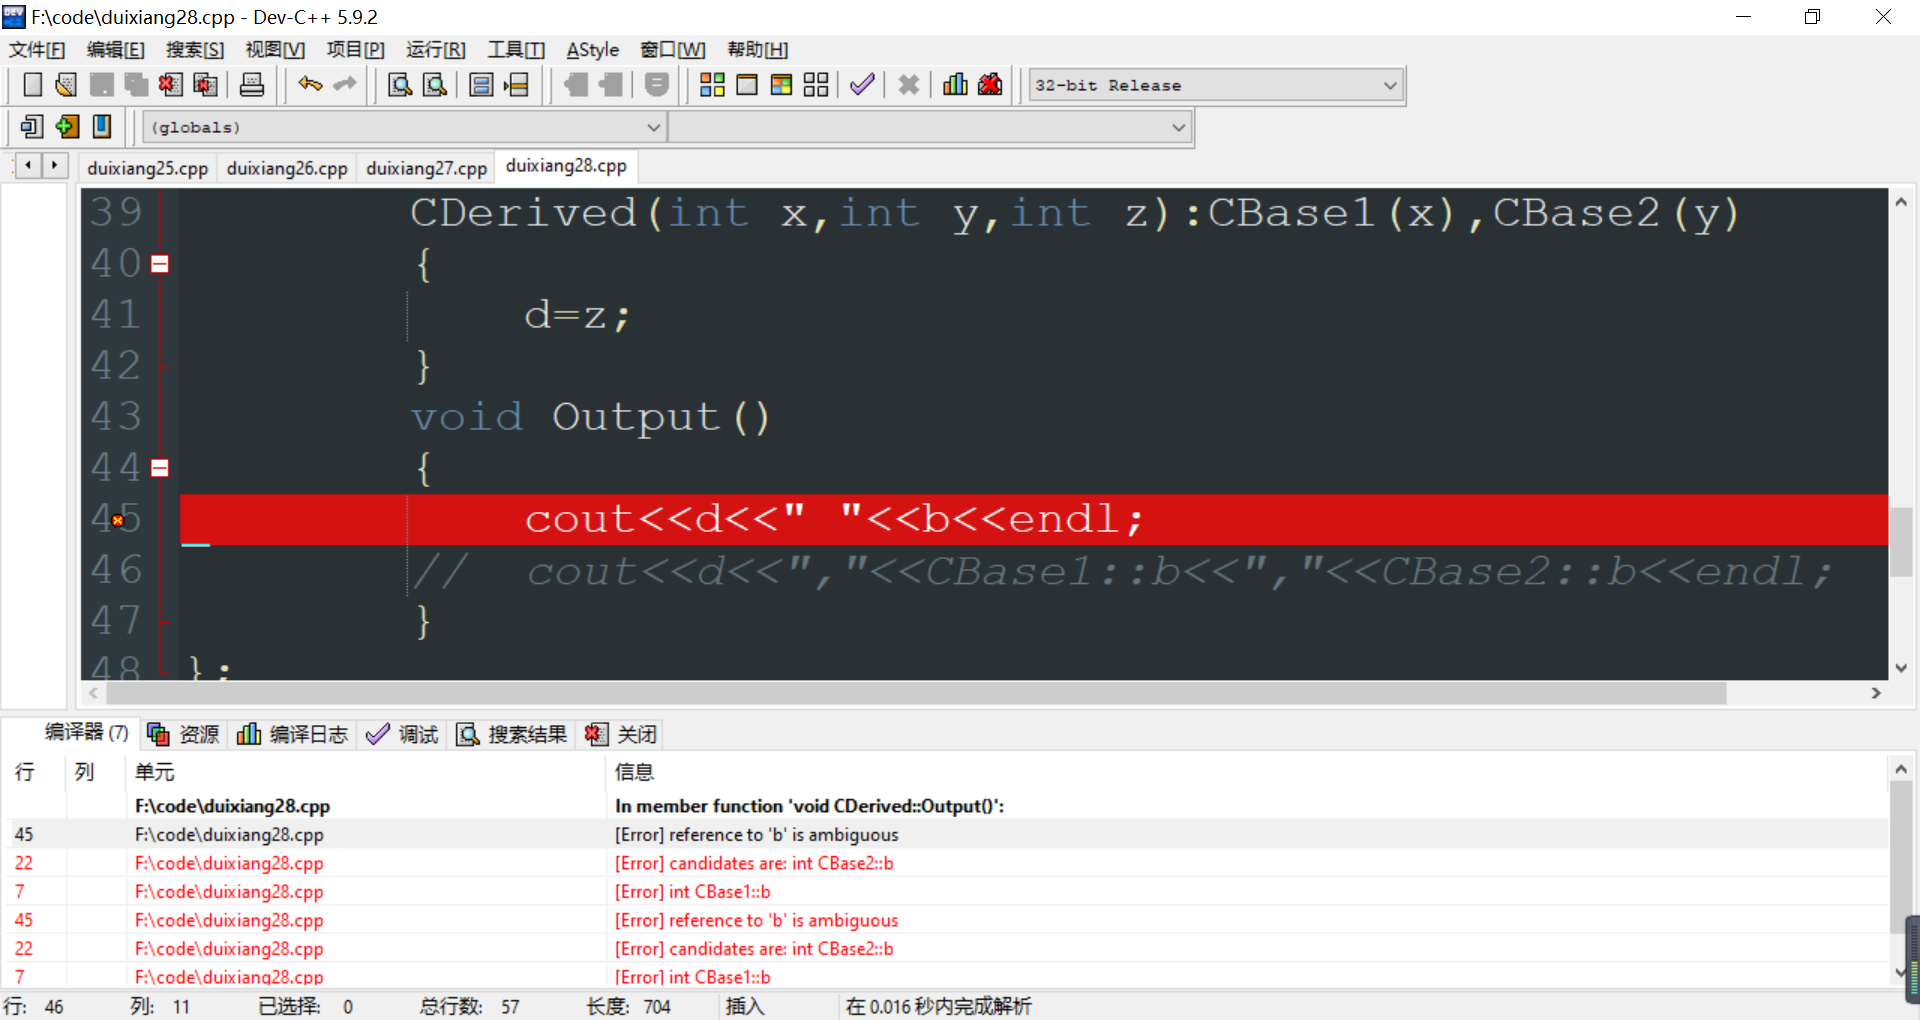1920x1020 pixels.
Task: Click tab scroll left arrow
Action: point(28,165)
